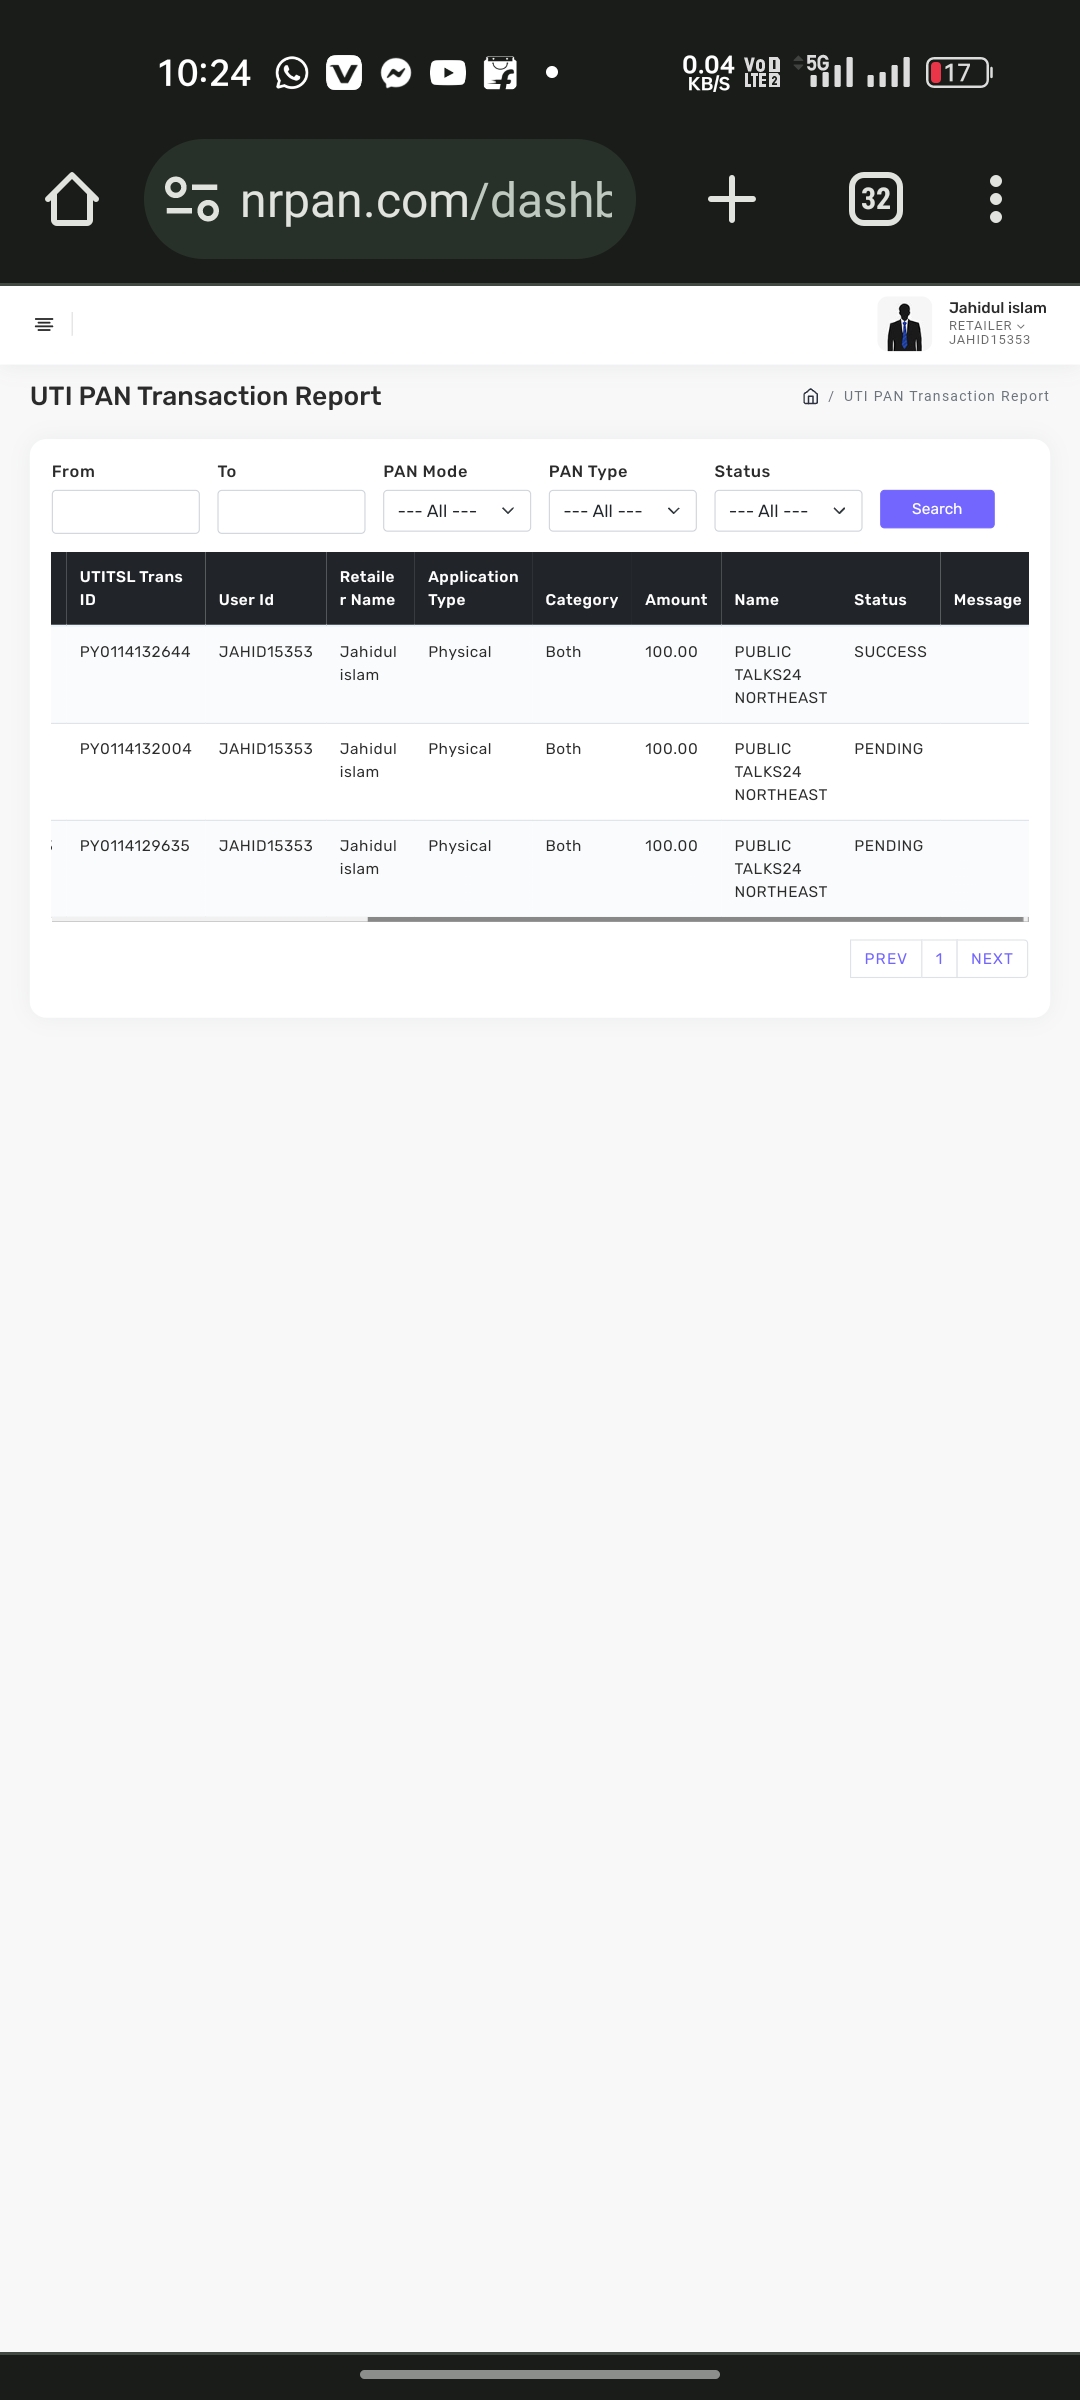Expand the PAN Mode dropdown
This screenshot has width=1080, height=2400.
(x=456, y=511)
